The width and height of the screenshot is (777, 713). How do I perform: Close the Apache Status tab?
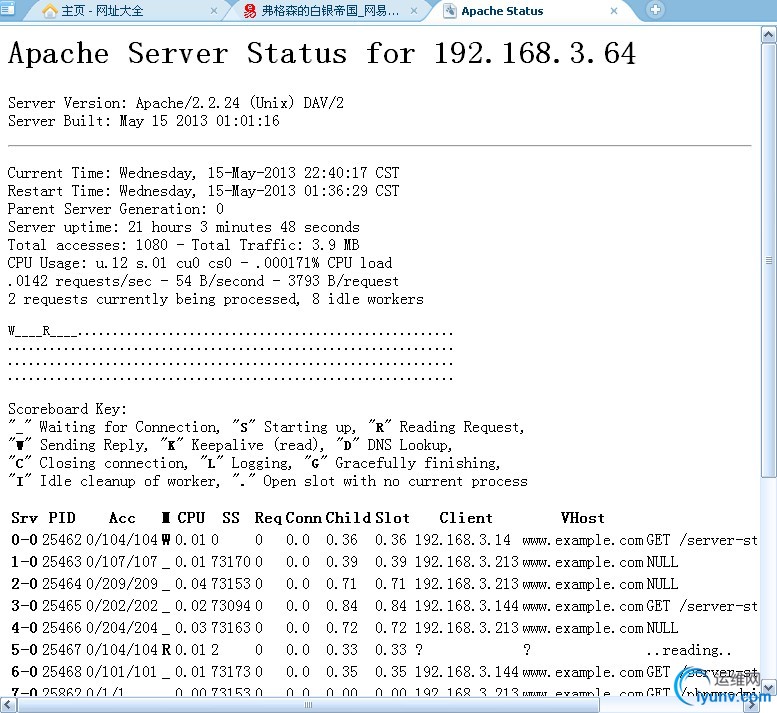[613, 10]
